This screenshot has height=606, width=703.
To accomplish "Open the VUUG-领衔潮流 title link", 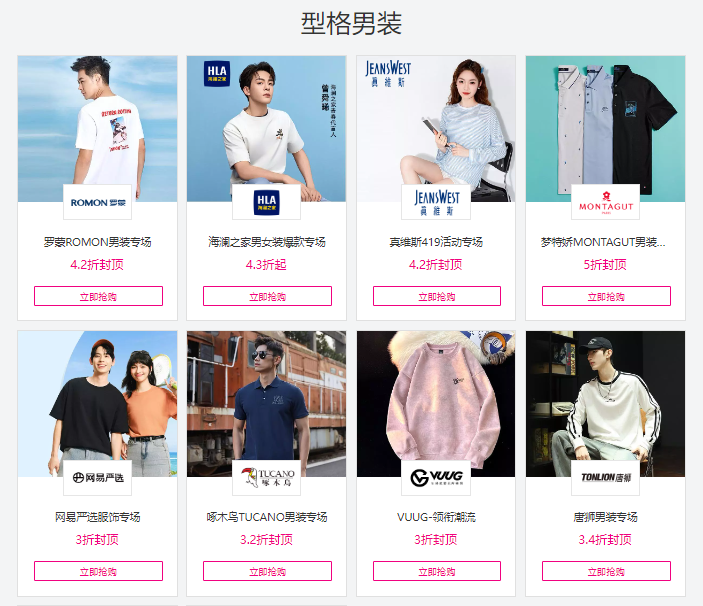I will tap(436, 517).
